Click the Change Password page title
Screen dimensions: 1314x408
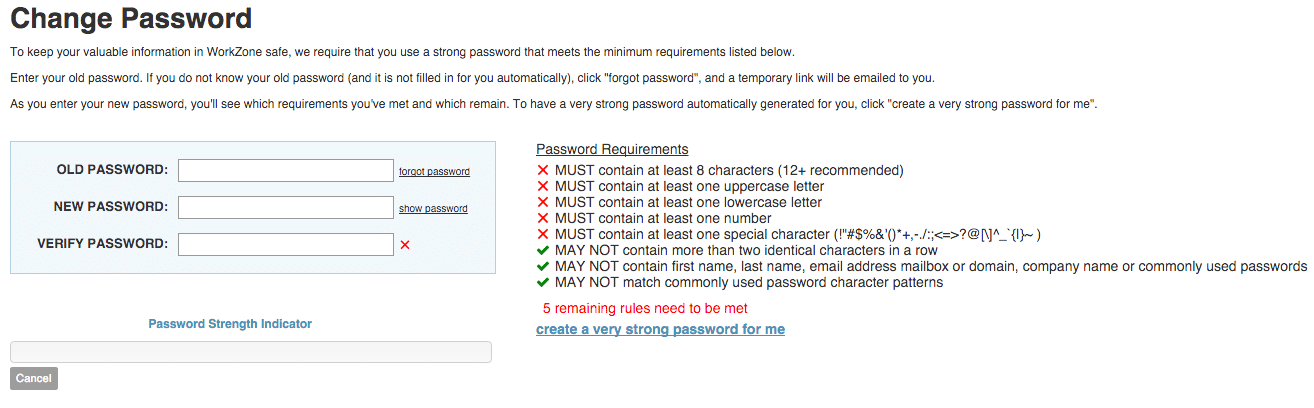(131, 18)
